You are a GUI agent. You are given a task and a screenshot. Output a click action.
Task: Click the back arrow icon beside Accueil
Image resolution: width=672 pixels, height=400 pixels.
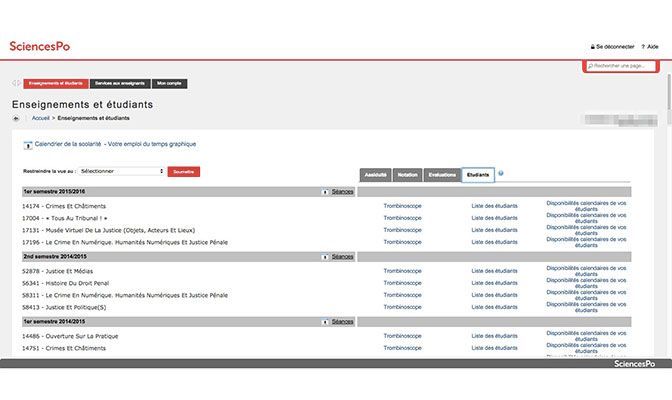pyautogui.click(x=16, y=118)
